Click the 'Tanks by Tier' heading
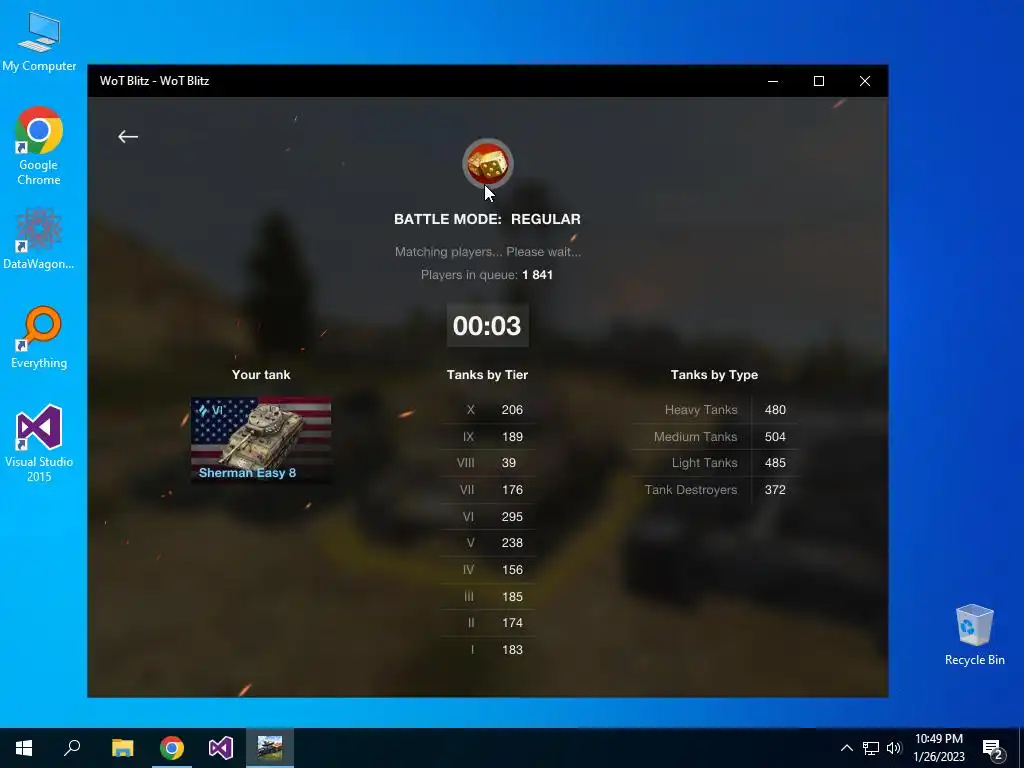Viewport: 1024px width, 768px height. (487, 375)
